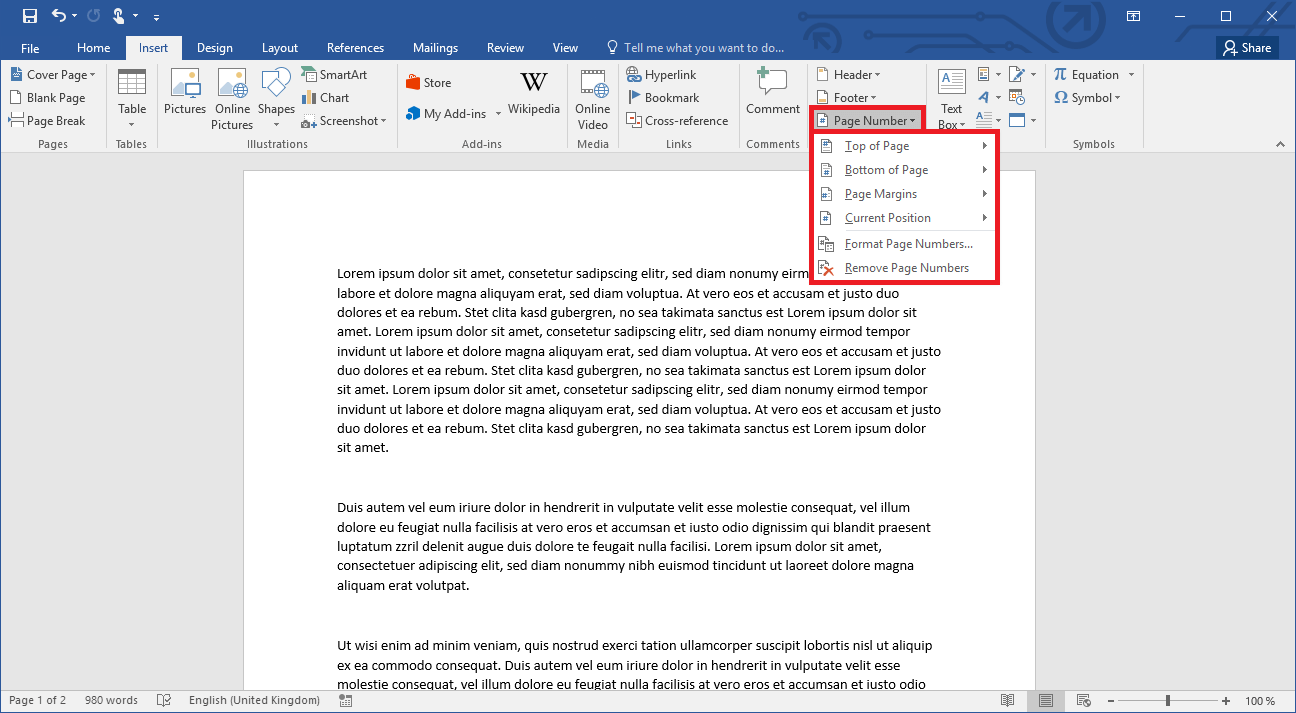This screenshot has height=713, width=1296.
Task: Insert the Date and Time
Action: pos(1018,97)
